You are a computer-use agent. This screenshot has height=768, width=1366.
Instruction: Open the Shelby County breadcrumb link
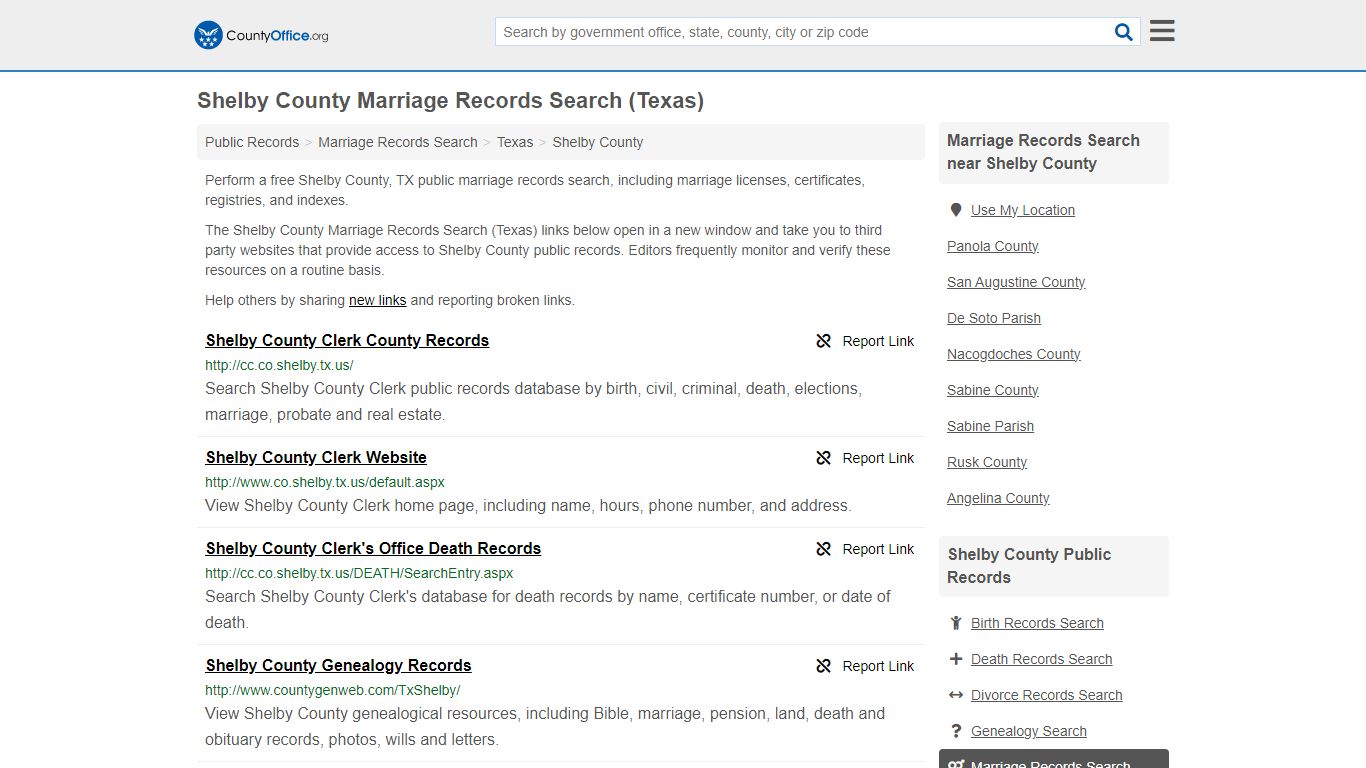[598, 142]
